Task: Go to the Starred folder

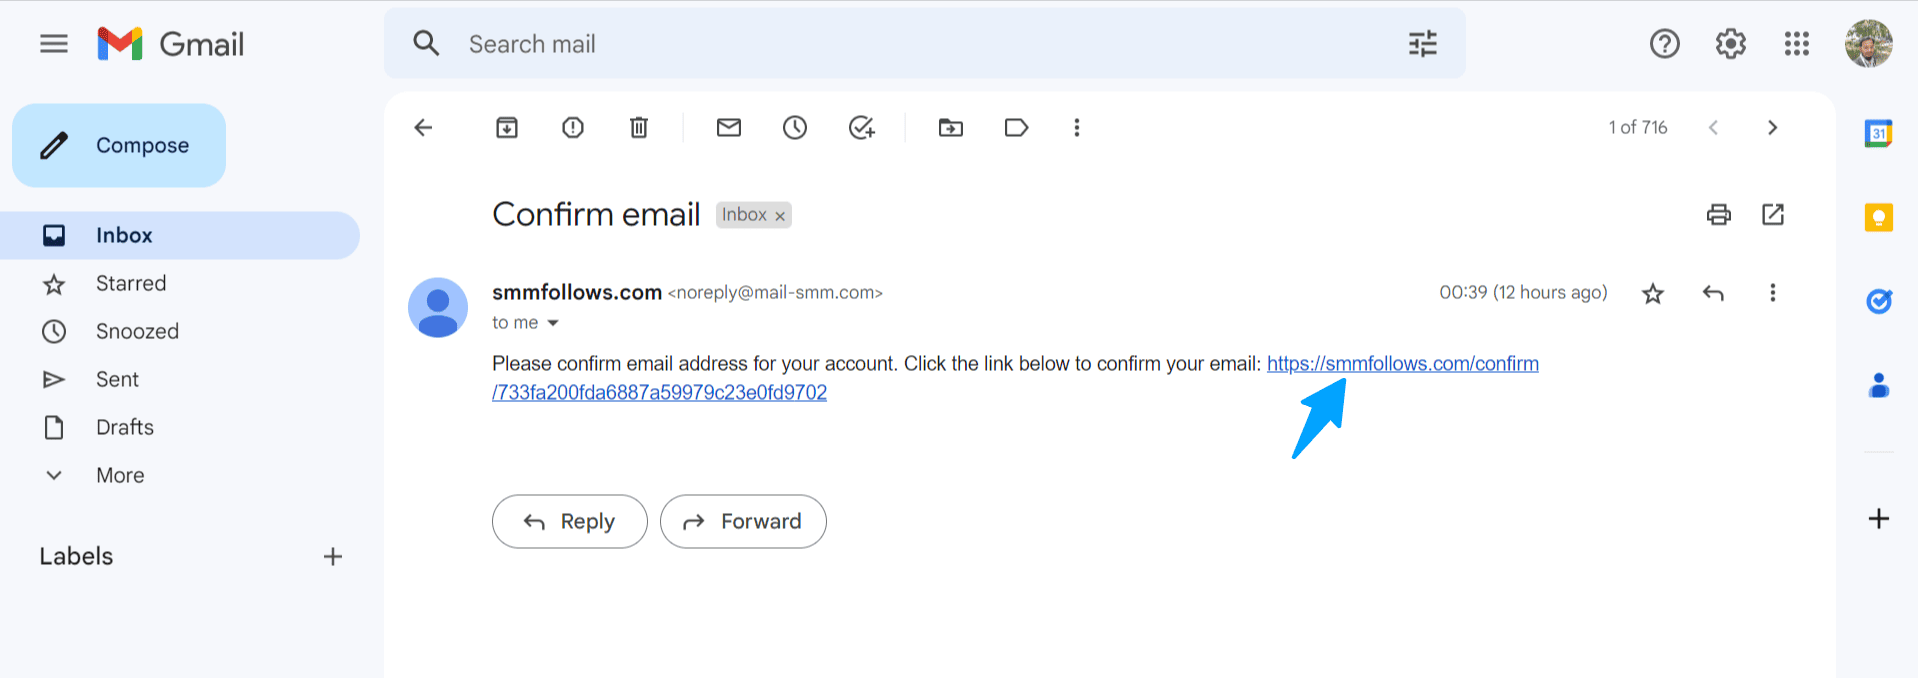Action: pos(131,283)
